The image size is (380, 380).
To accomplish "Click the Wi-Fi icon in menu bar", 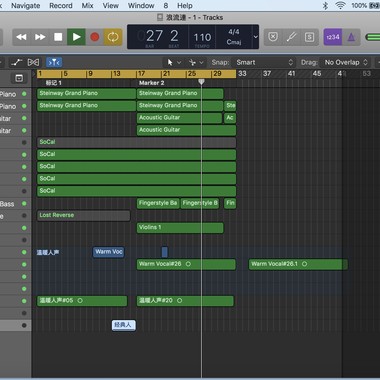I will (x=340, y=6).
